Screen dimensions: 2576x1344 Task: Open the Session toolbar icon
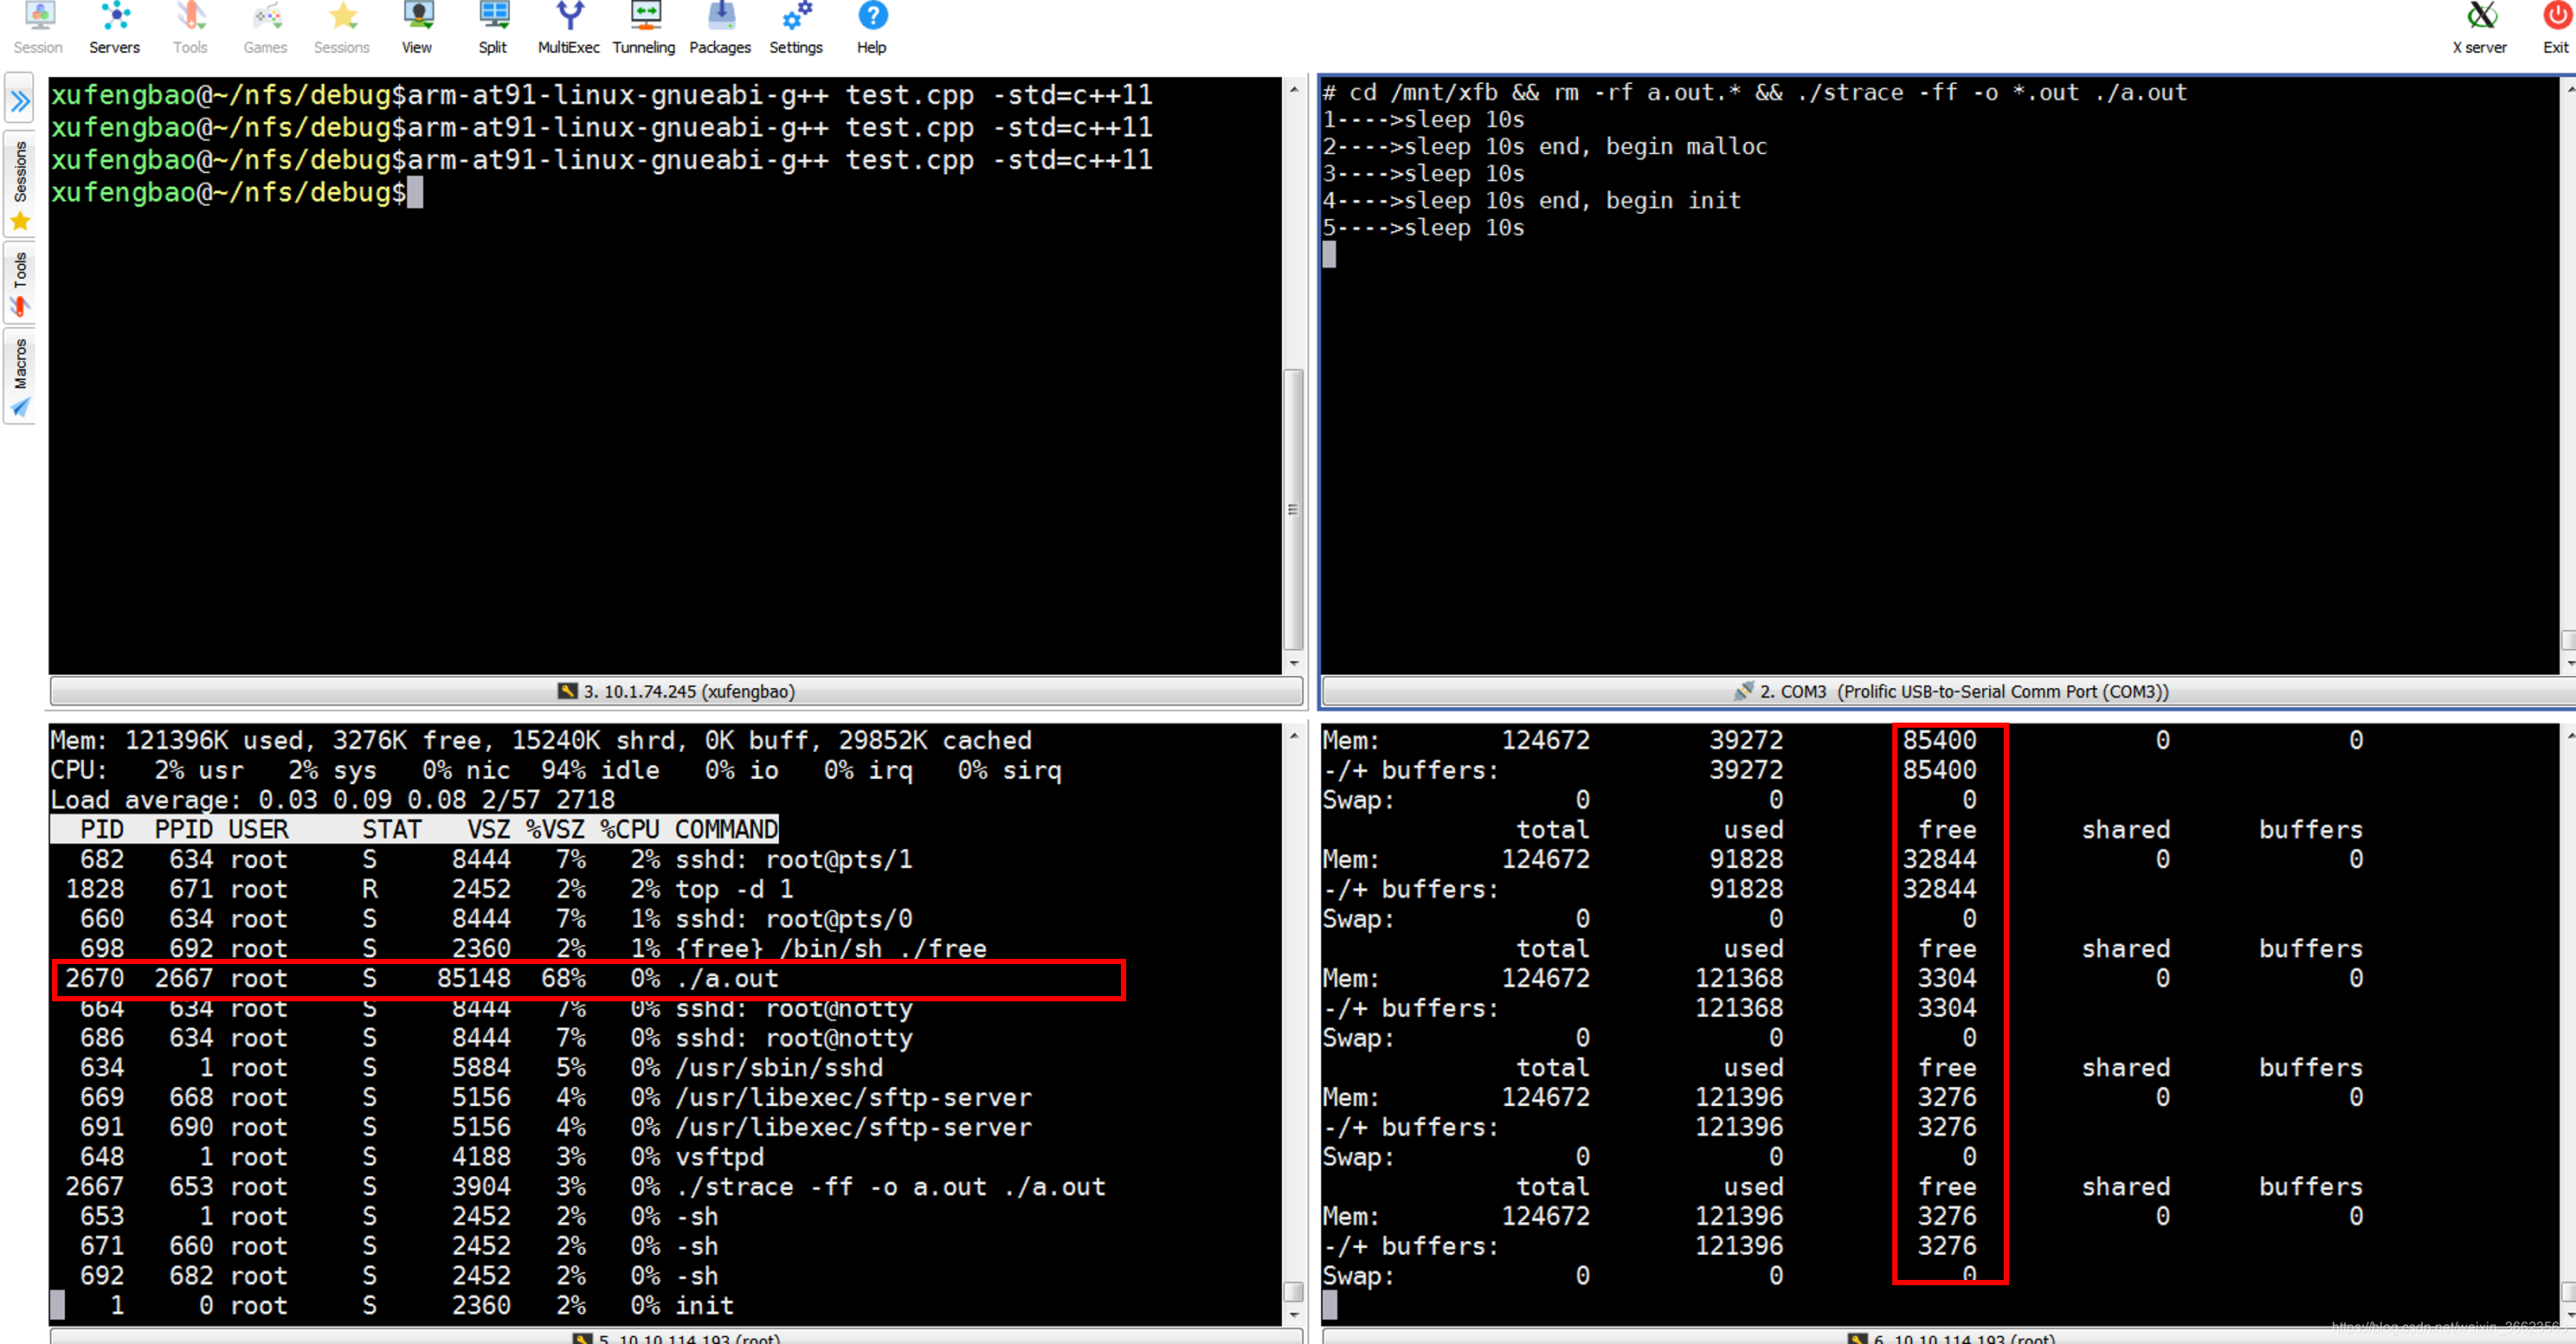38,28
